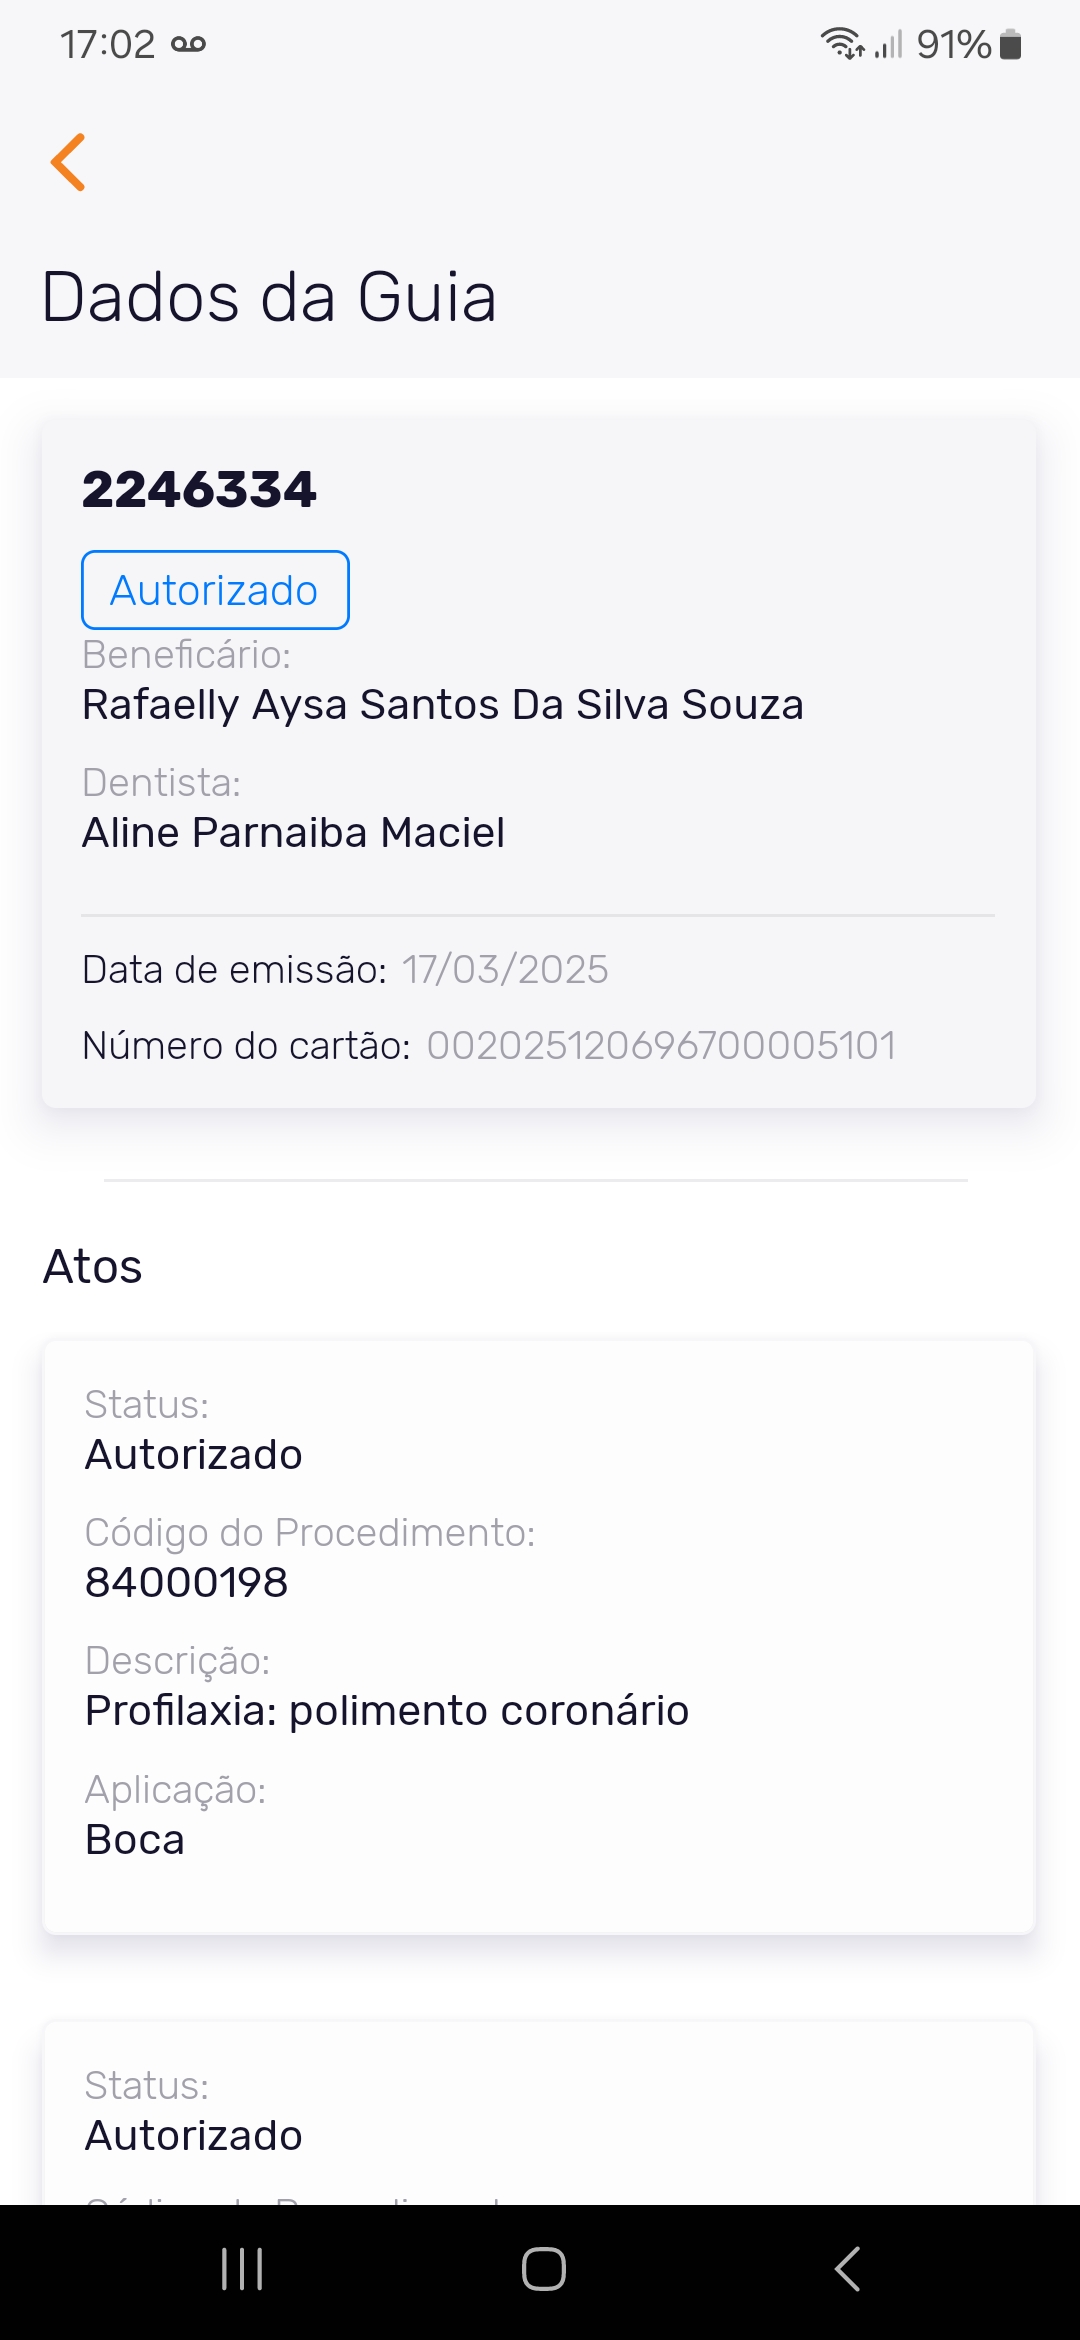1080x2340 pixels.
Task: Tap procedure code 84000198
Action: click(x=187, y=1583)
